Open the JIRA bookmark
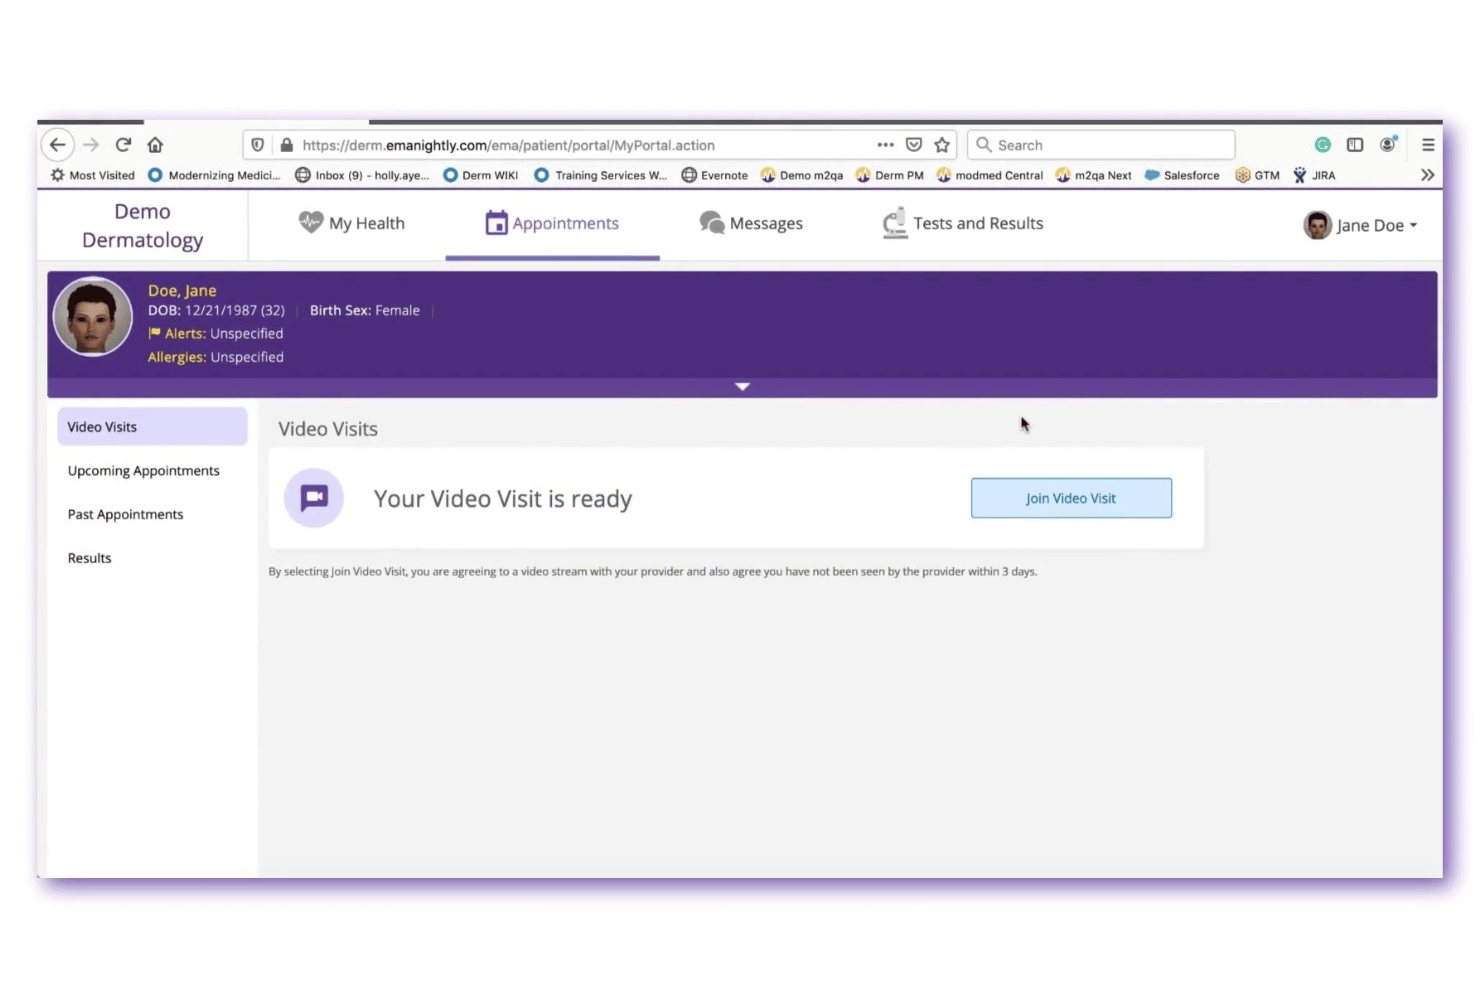The image size is (1480, 987). pos(1314,175)
